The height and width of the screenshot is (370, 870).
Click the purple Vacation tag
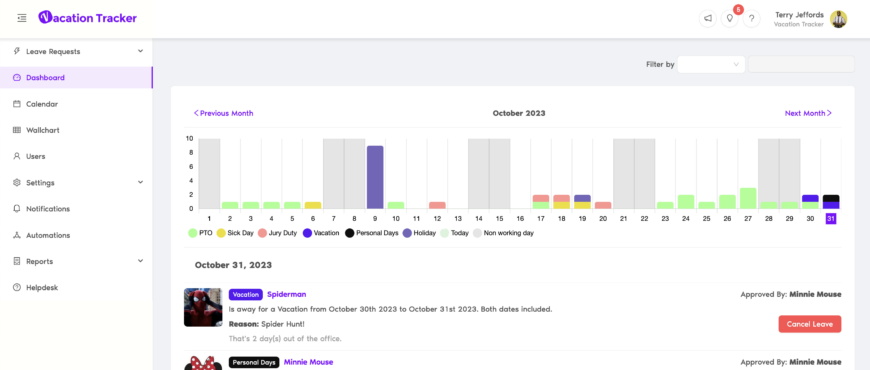click(x=245, y=295)
